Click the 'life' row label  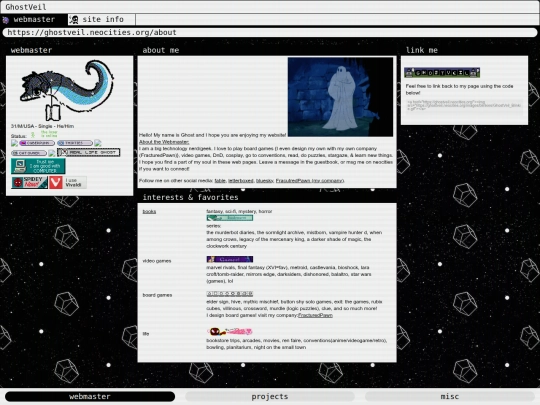click(146, 334)
